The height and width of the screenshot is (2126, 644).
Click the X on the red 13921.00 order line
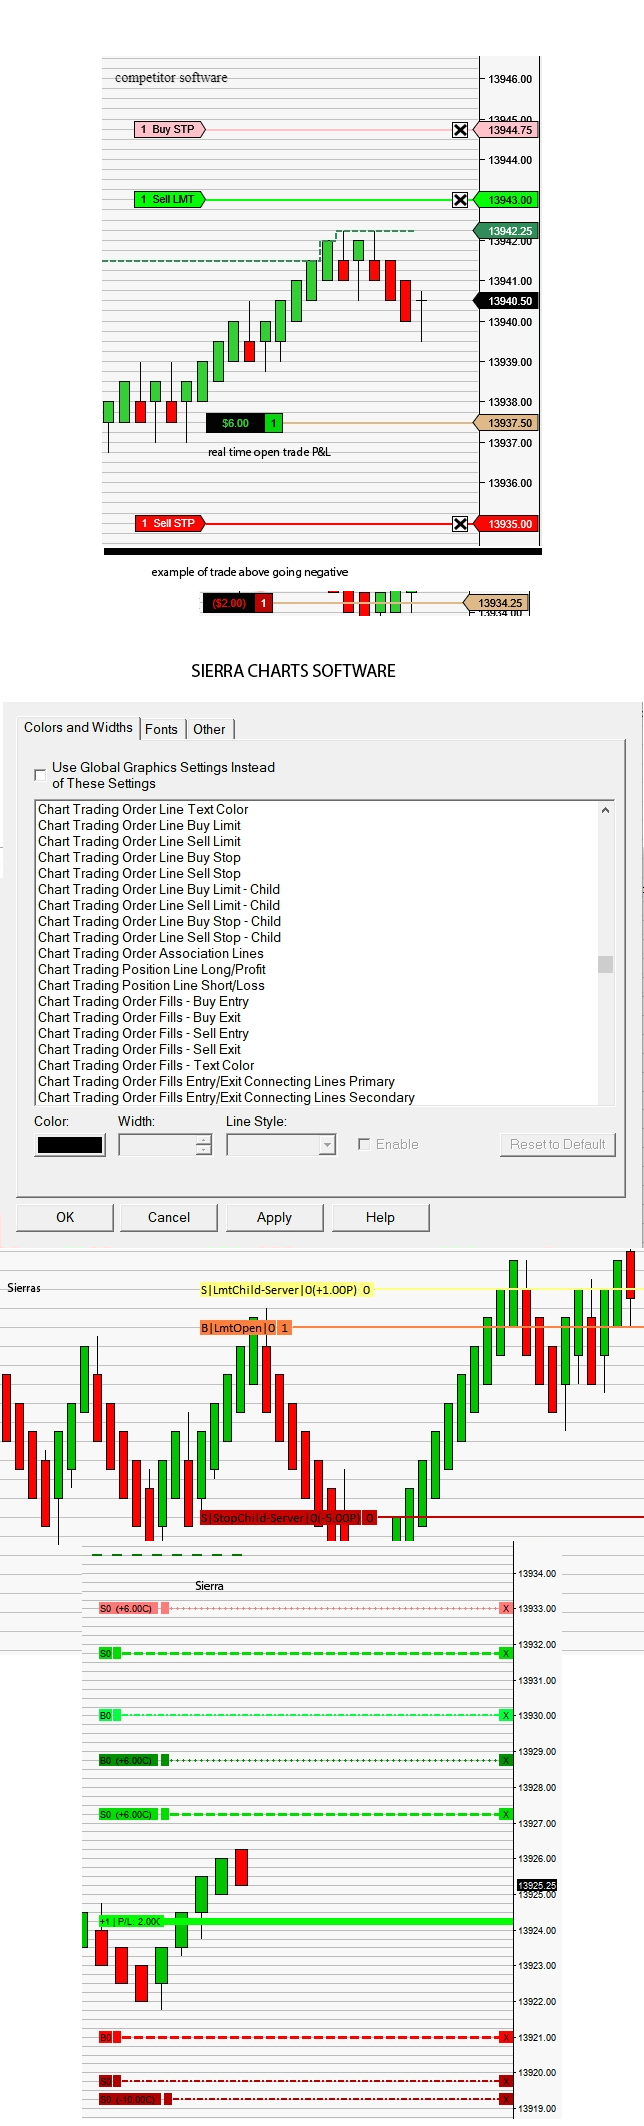click(x=506, y=2037)
